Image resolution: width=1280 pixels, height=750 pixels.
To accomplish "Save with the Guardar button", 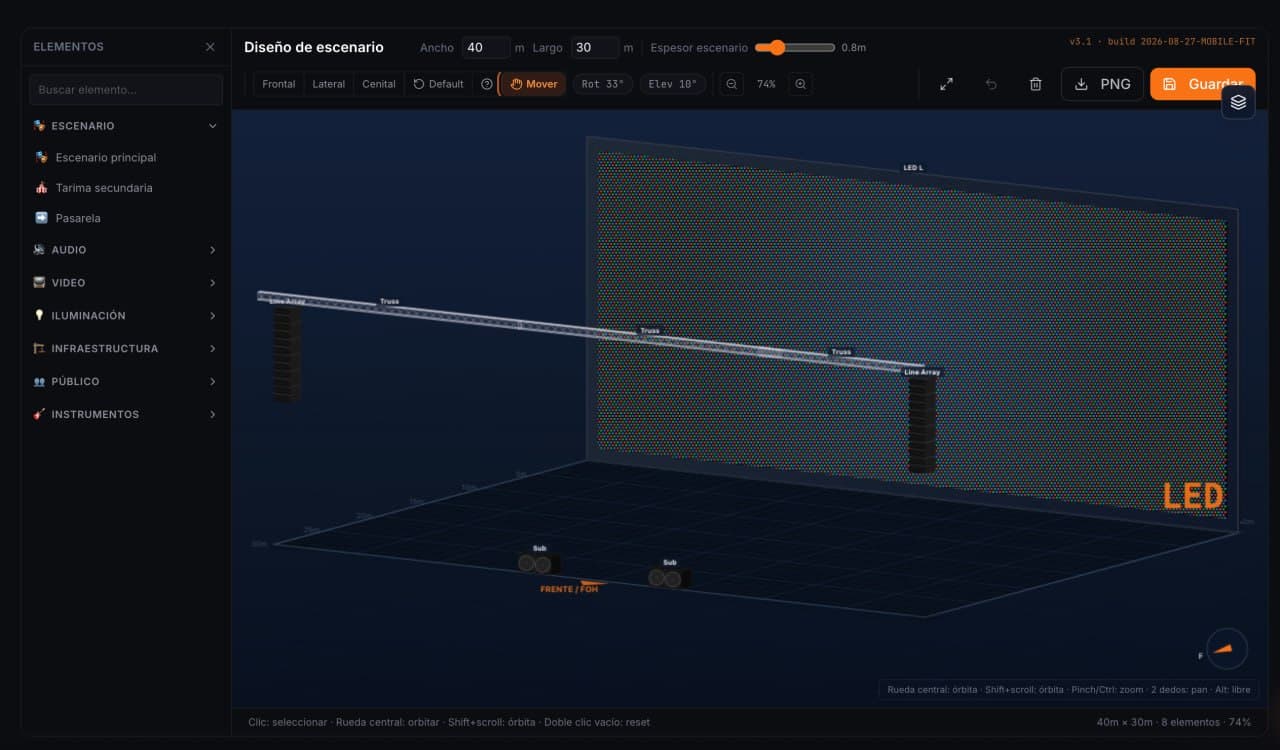I will click(x=1202, y=84).
